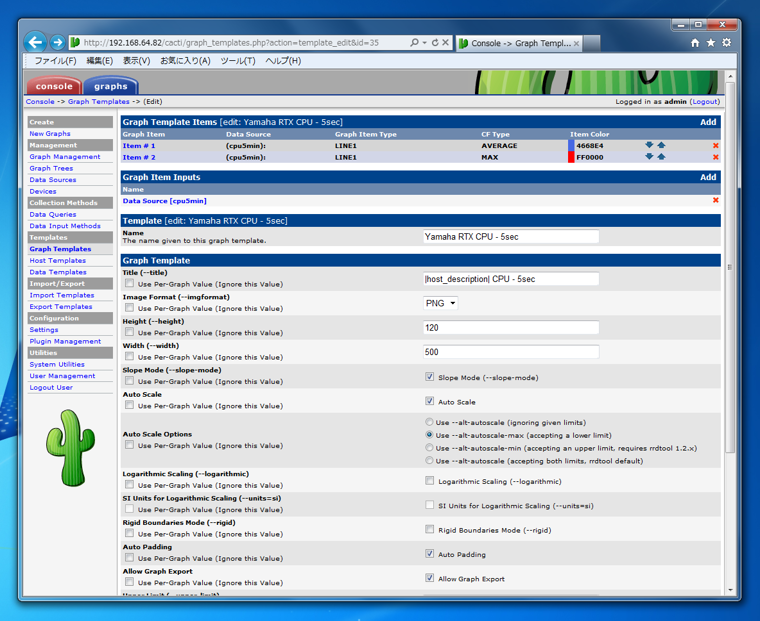
Task: Click the 4668E4 blue color swatch
Action: pyautogui.click(x=571, y=145)
